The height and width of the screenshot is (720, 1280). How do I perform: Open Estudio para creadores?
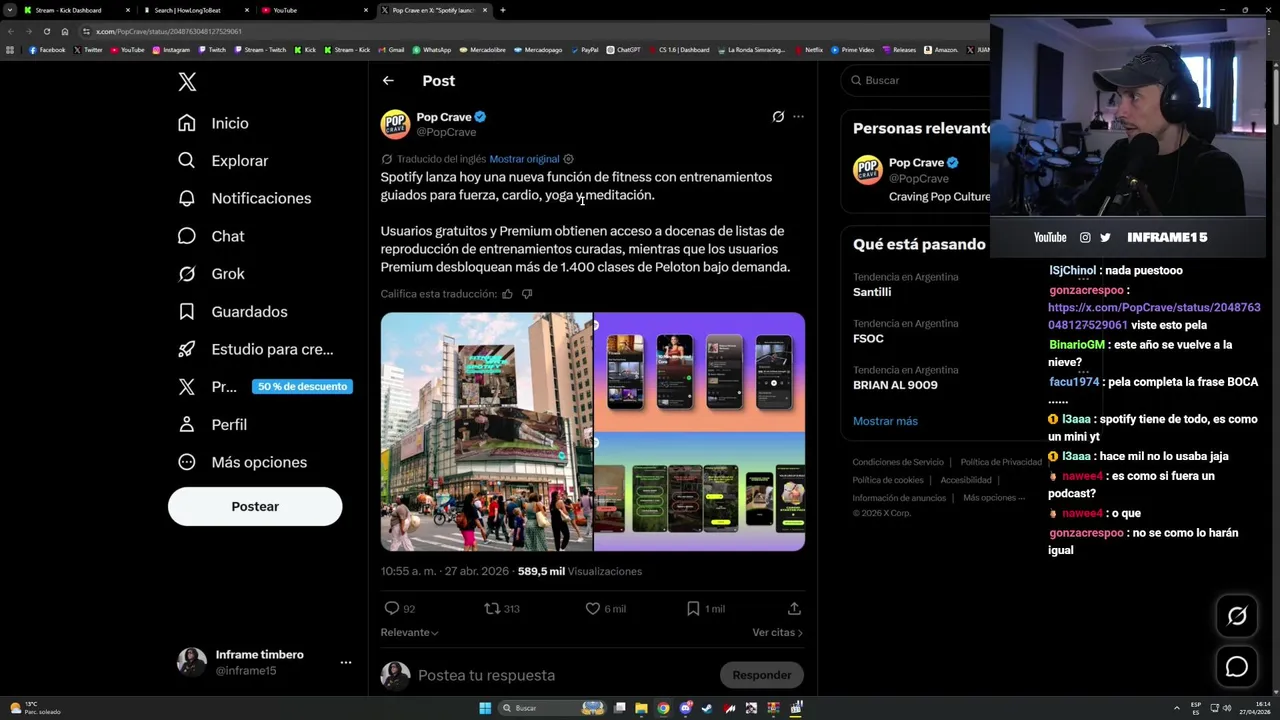[255, 349]
